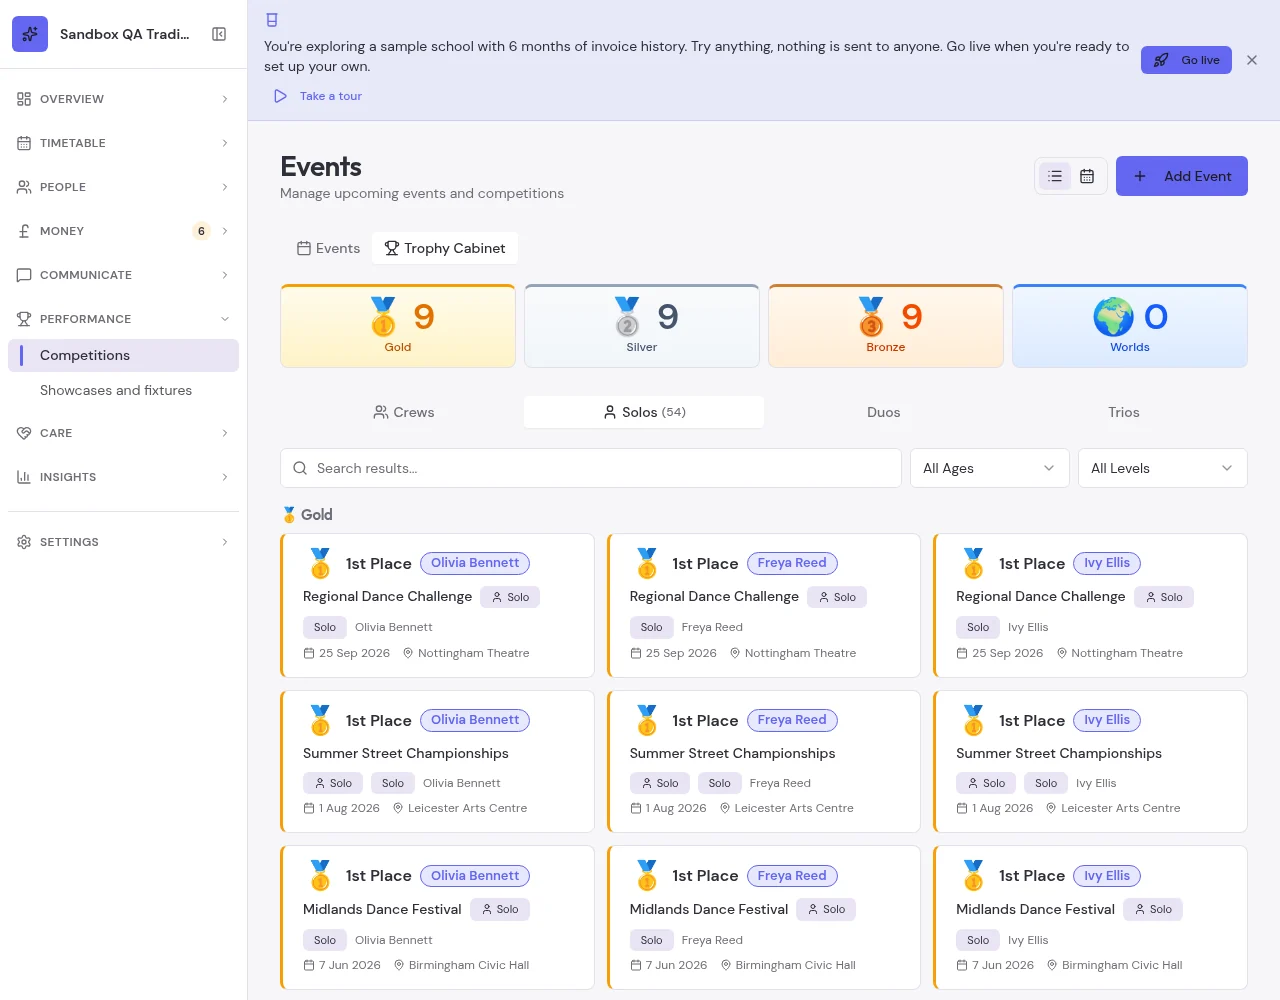Screen dimensions: 1280x1000
Task: Click the search magnifier icon
Action: pos(300,468)
